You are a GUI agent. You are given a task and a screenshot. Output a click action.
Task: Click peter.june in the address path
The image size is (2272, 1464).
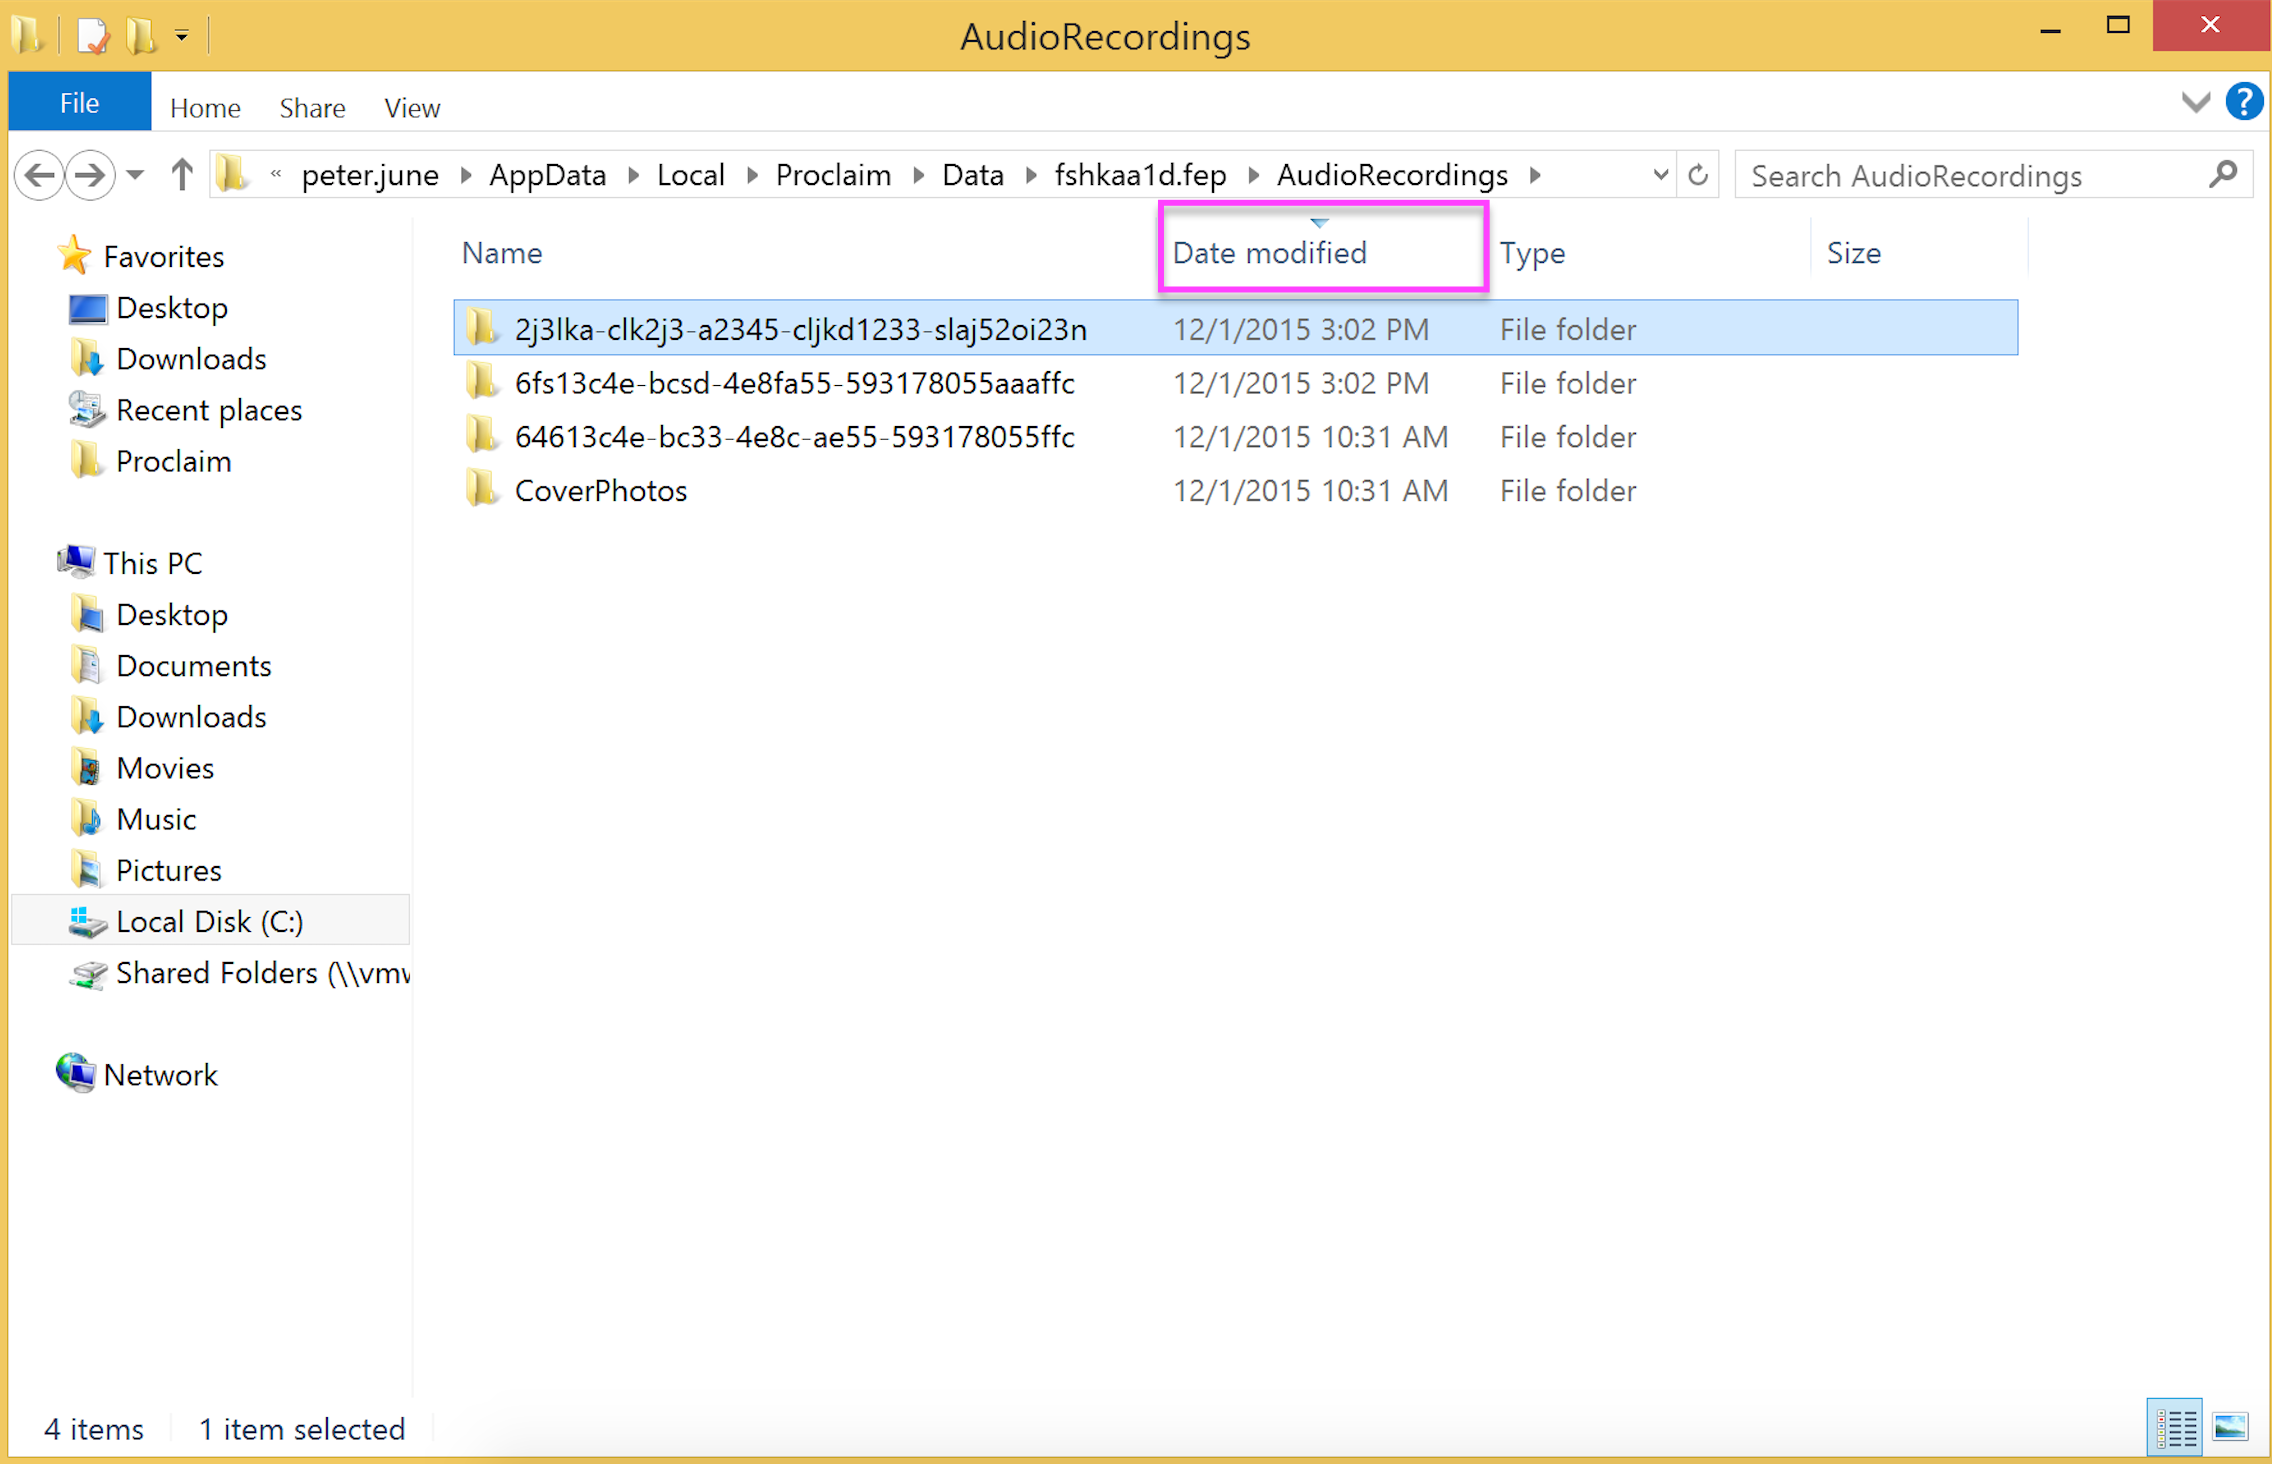coord(370,176)
